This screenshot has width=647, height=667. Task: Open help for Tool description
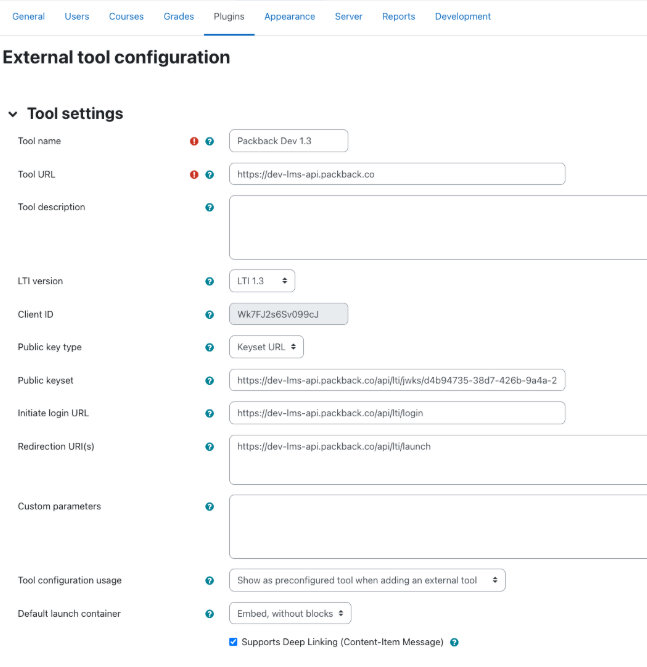point(209,207)
